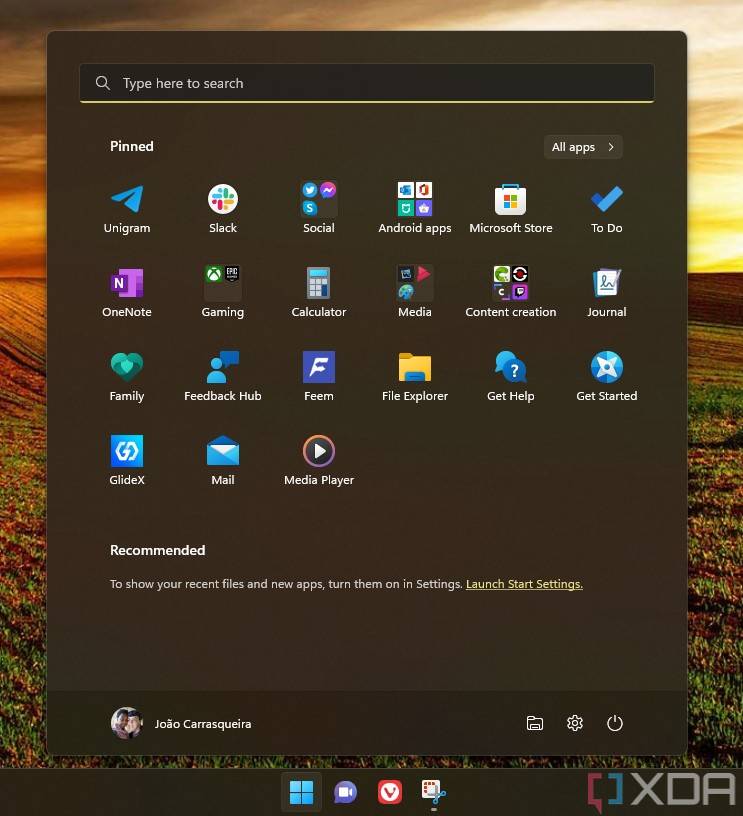This screenshot has height=816, width=743.
Task: Open the To Do app
Action: tap(607, 209)
